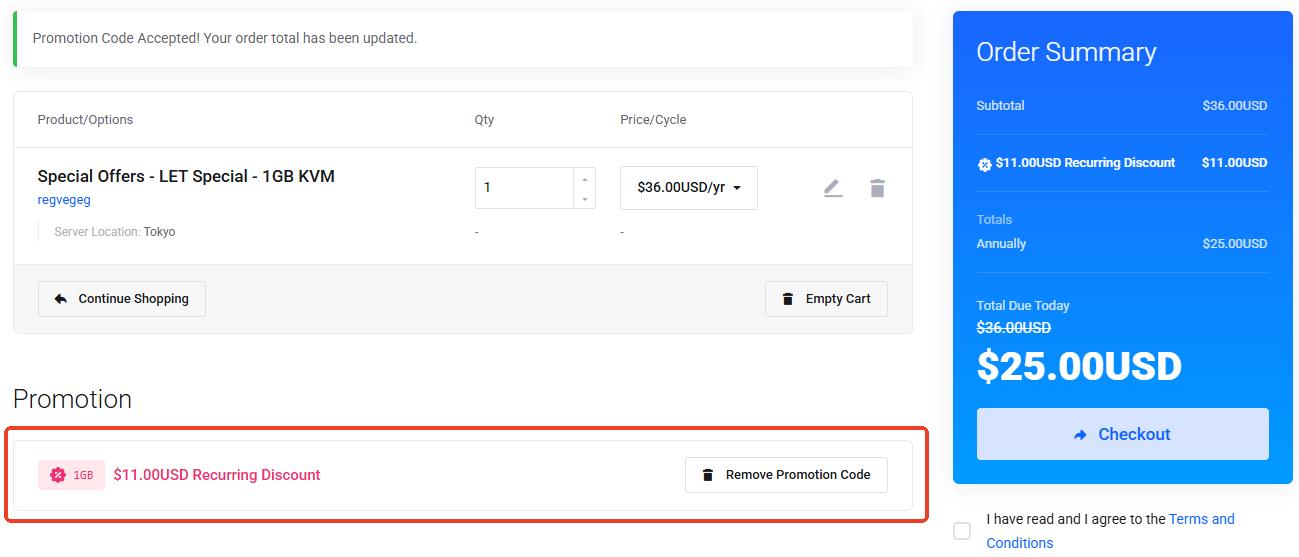Image resolution: width=1299 pixels, height=557 pixels.
Task: Click the discount badge icon in Order Summary
Action: click(984, 164)
